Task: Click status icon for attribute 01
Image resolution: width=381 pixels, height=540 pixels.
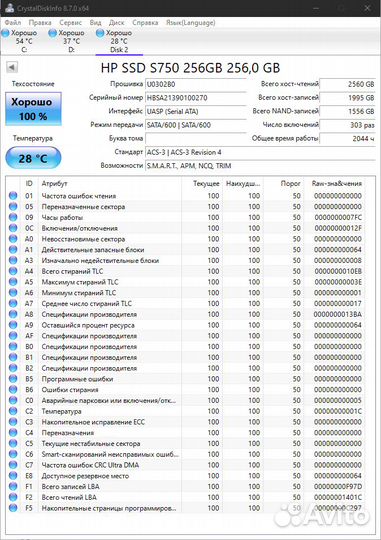Action: click(x=13, y=196)
